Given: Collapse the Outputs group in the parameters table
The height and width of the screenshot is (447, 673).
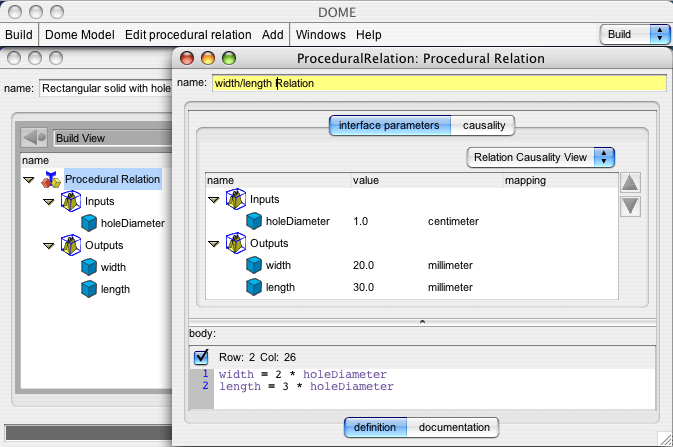Looking at the screenshot, I should coord(214,244).
